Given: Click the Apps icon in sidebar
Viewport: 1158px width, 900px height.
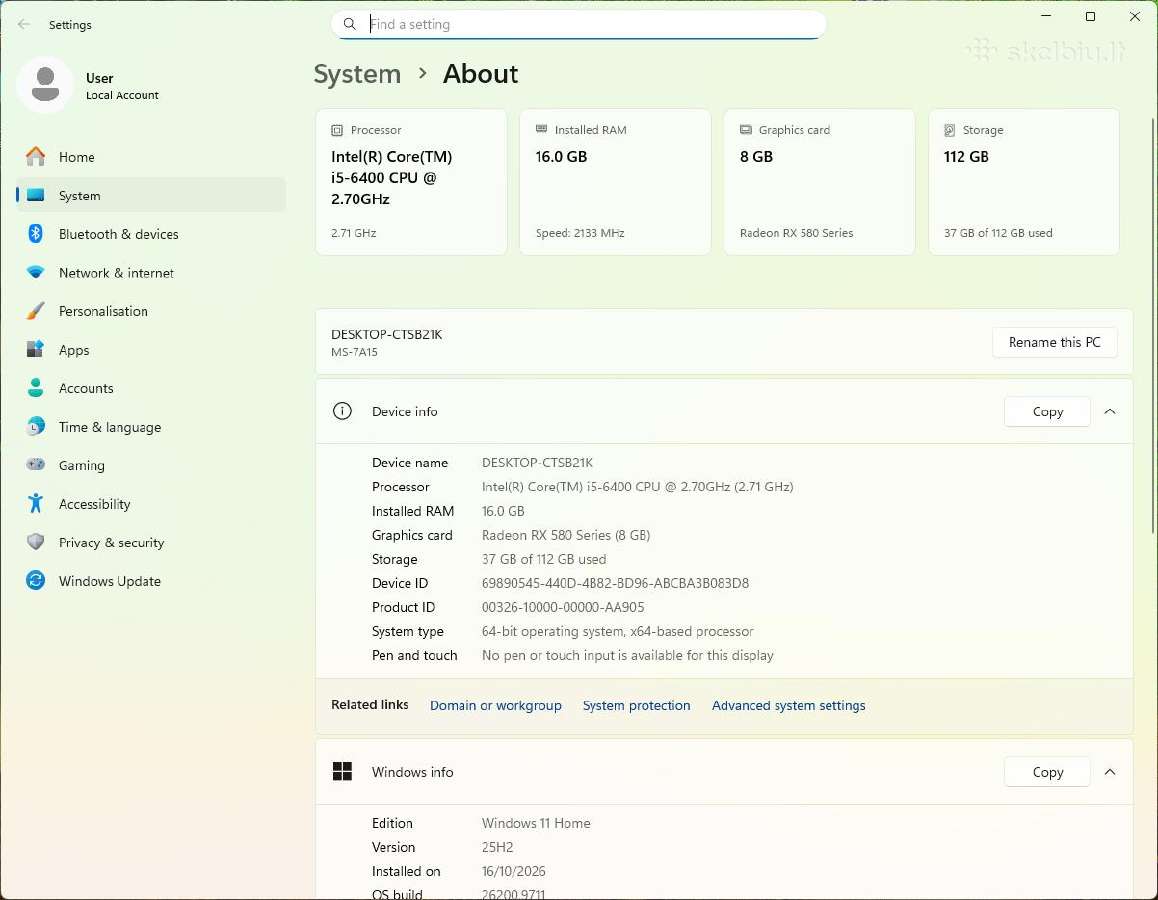Looking at the screenshot, I should (x=35, y=349).
